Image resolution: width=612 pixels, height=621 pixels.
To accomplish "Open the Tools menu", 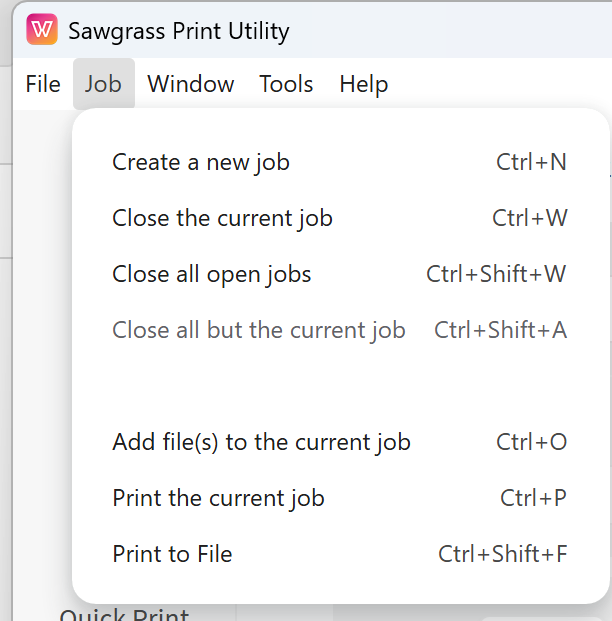I will pos(286,84).
